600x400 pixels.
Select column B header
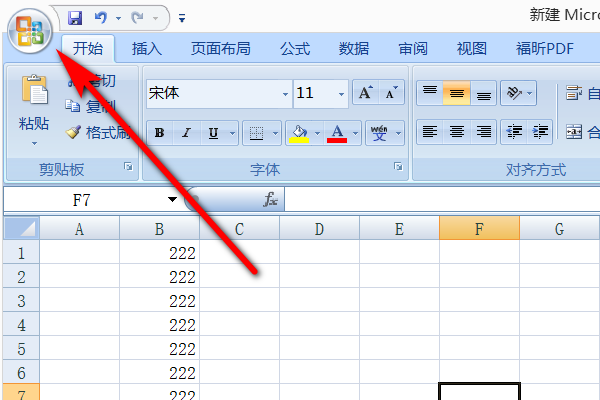[159, 229]
